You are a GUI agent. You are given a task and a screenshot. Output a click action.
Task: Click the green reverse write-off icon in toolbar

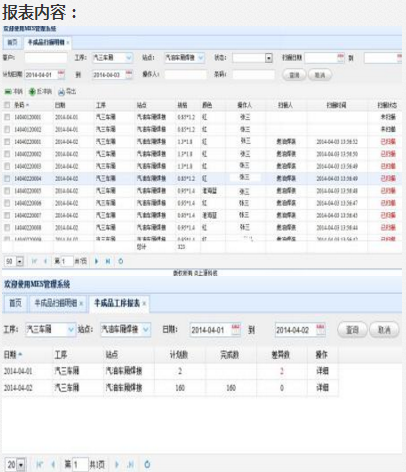click(32, 92)
